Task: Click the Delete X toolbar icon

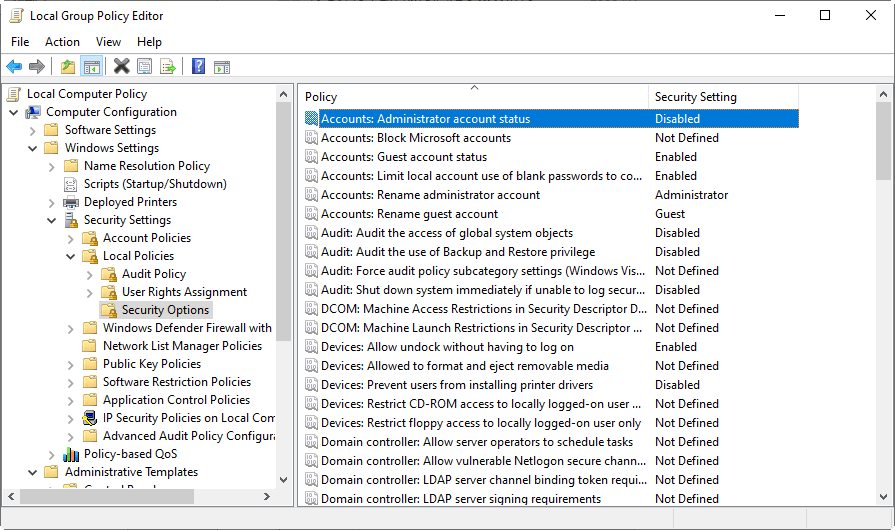Action: tap(121, 67)
